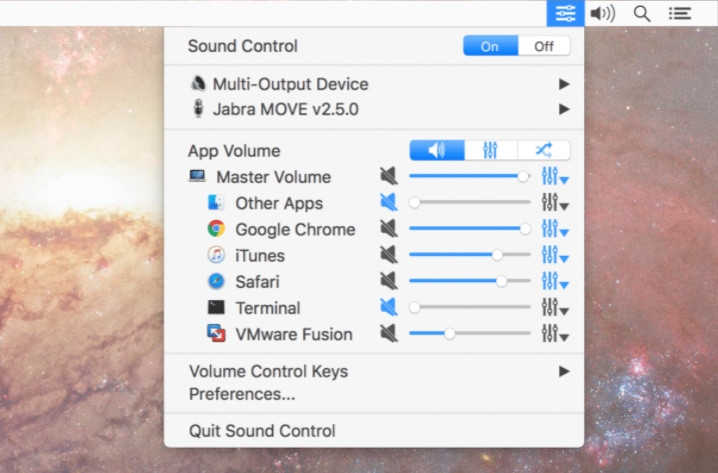718x473 pixels.
Task: Toggle mute for Terminal app
Action: (388, 307)
